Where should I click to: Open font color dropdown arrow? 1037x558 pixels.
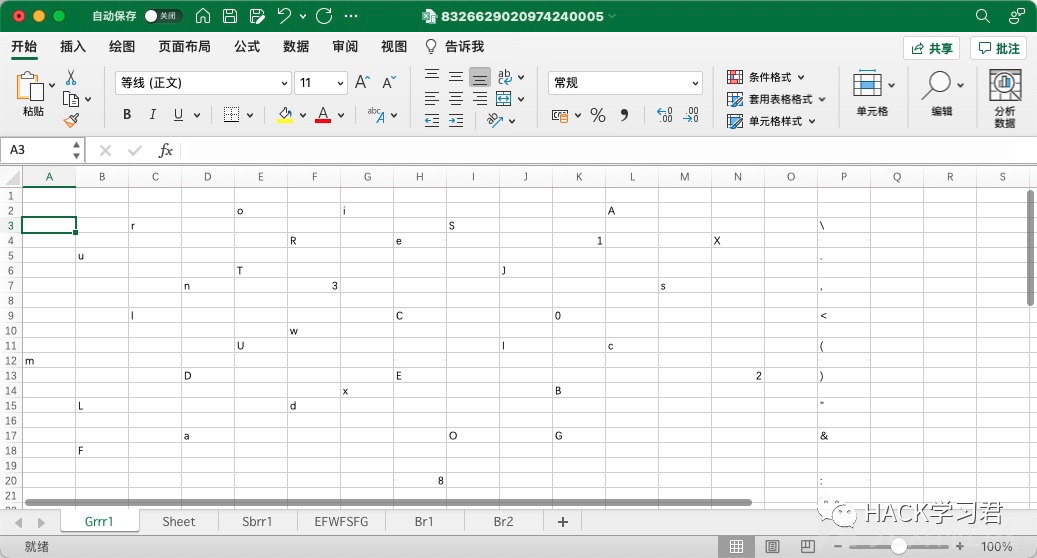pos(341,115)
